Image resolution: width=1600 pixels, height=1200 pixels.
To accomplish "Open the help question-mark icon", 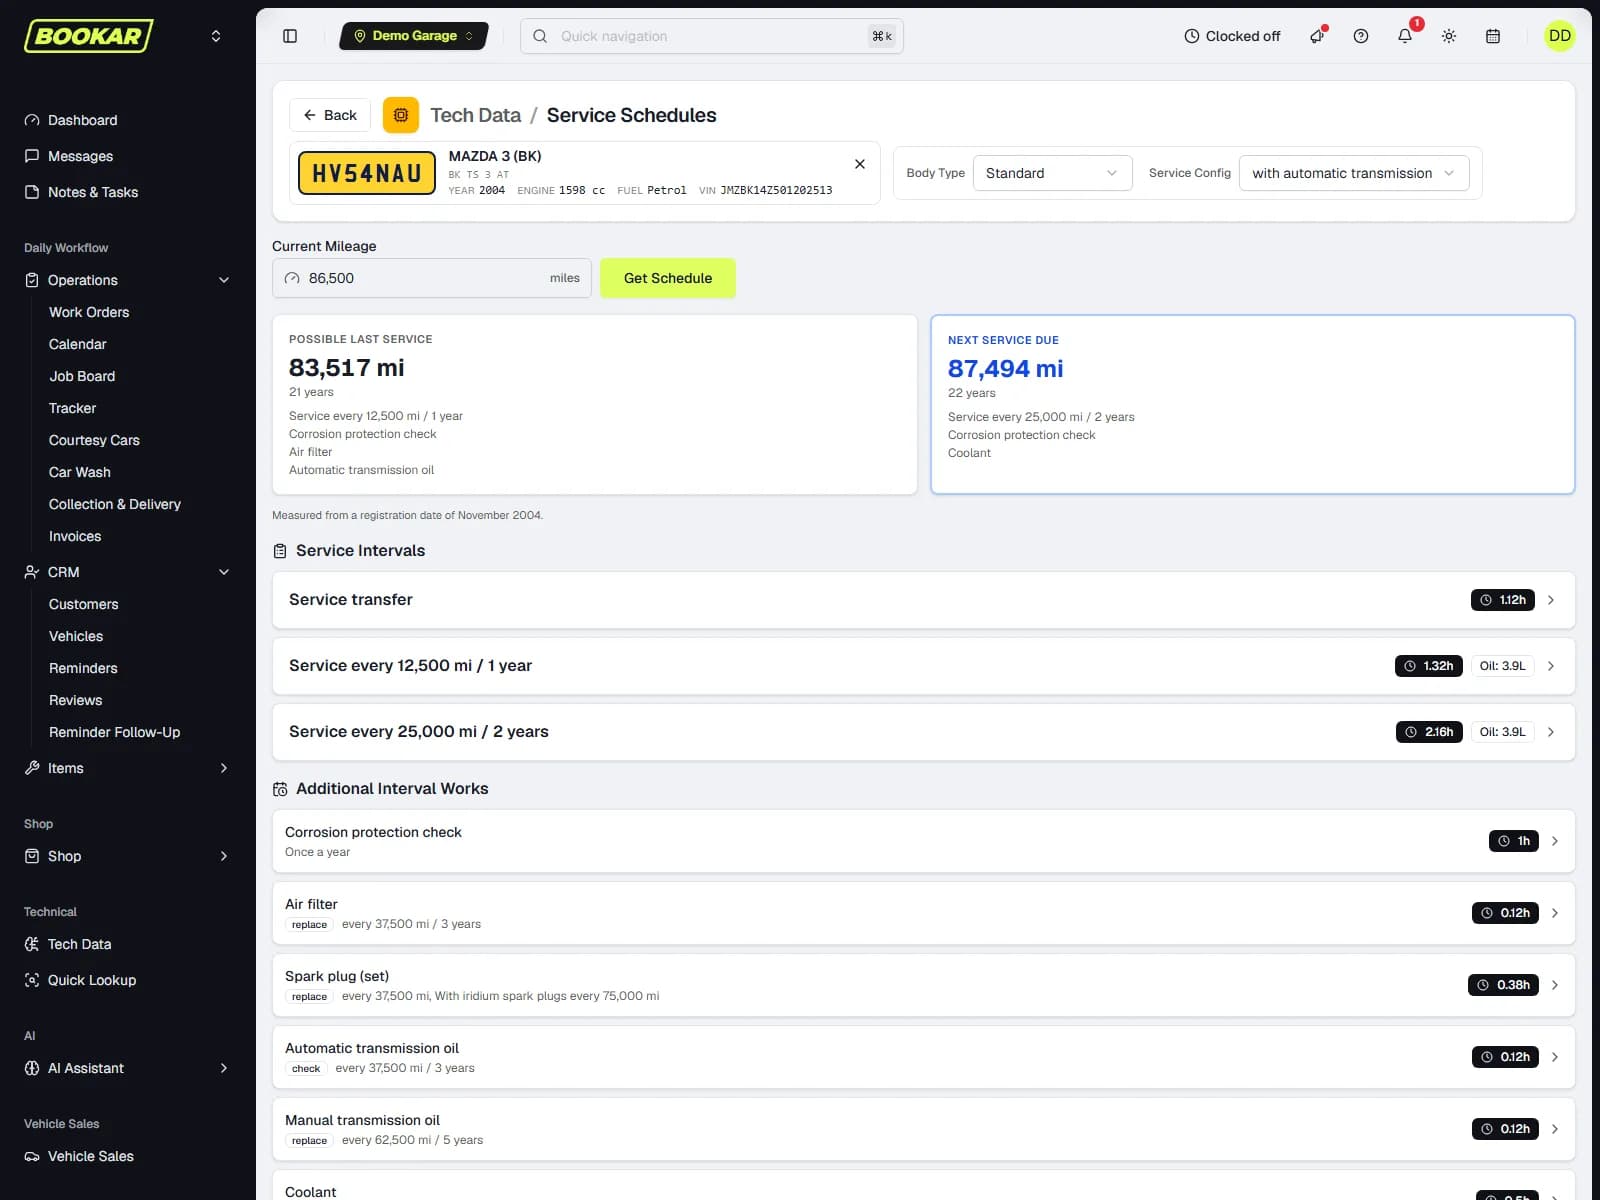I will pyautogui.click(x=1361, y=36).
